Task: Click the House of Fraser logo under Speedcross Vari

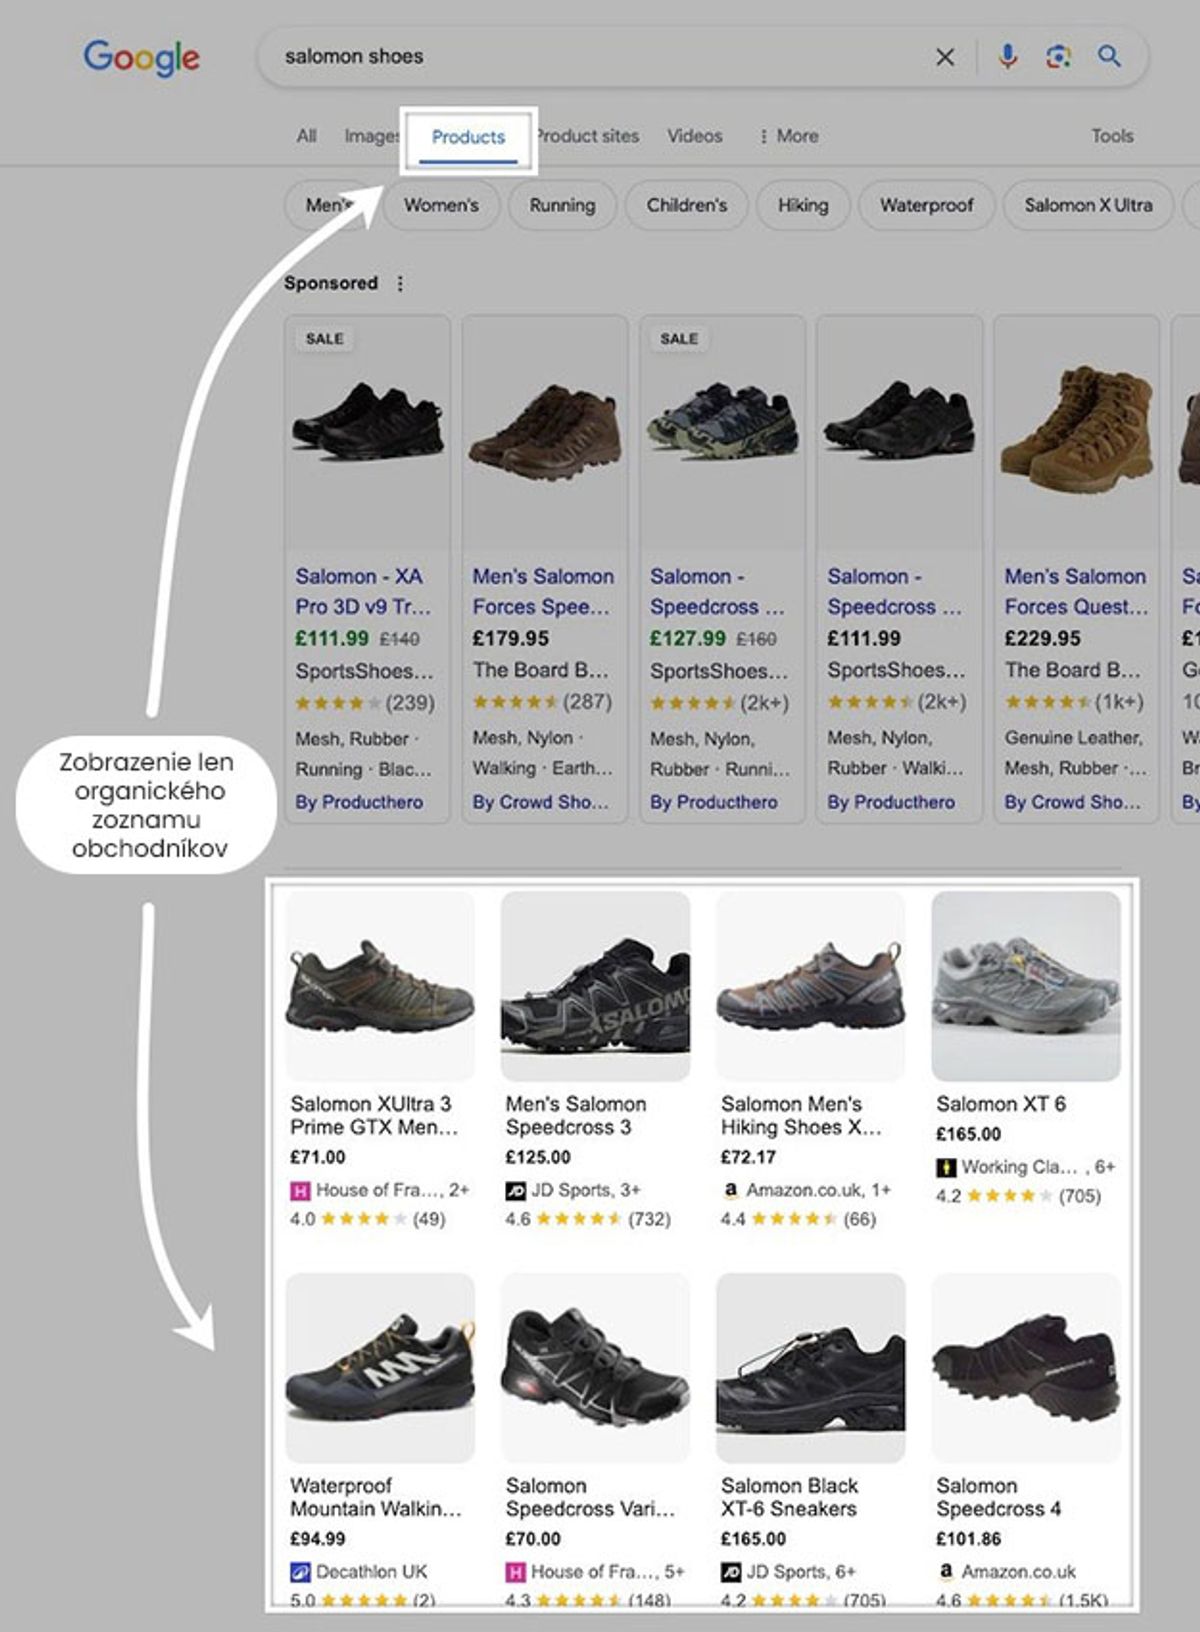Action: tap(515, 1572)
